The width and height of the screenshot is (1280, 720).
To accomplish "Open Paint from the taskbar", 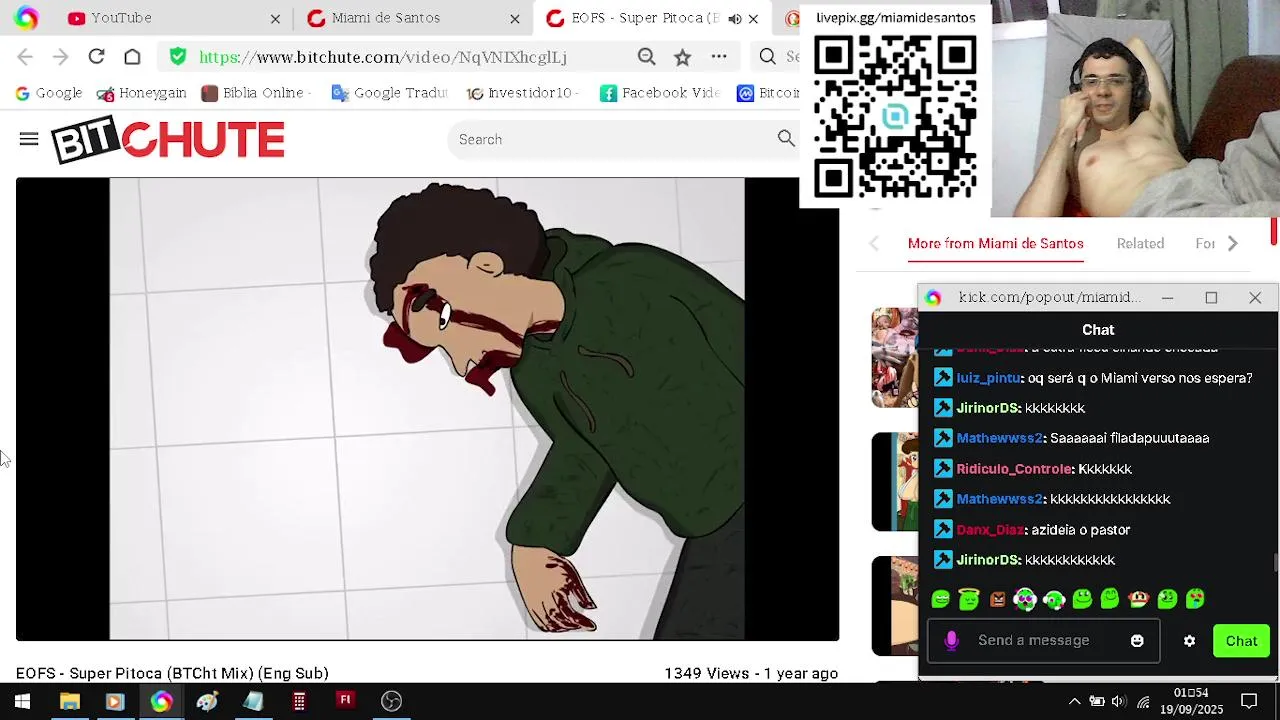I will [207, 701].
